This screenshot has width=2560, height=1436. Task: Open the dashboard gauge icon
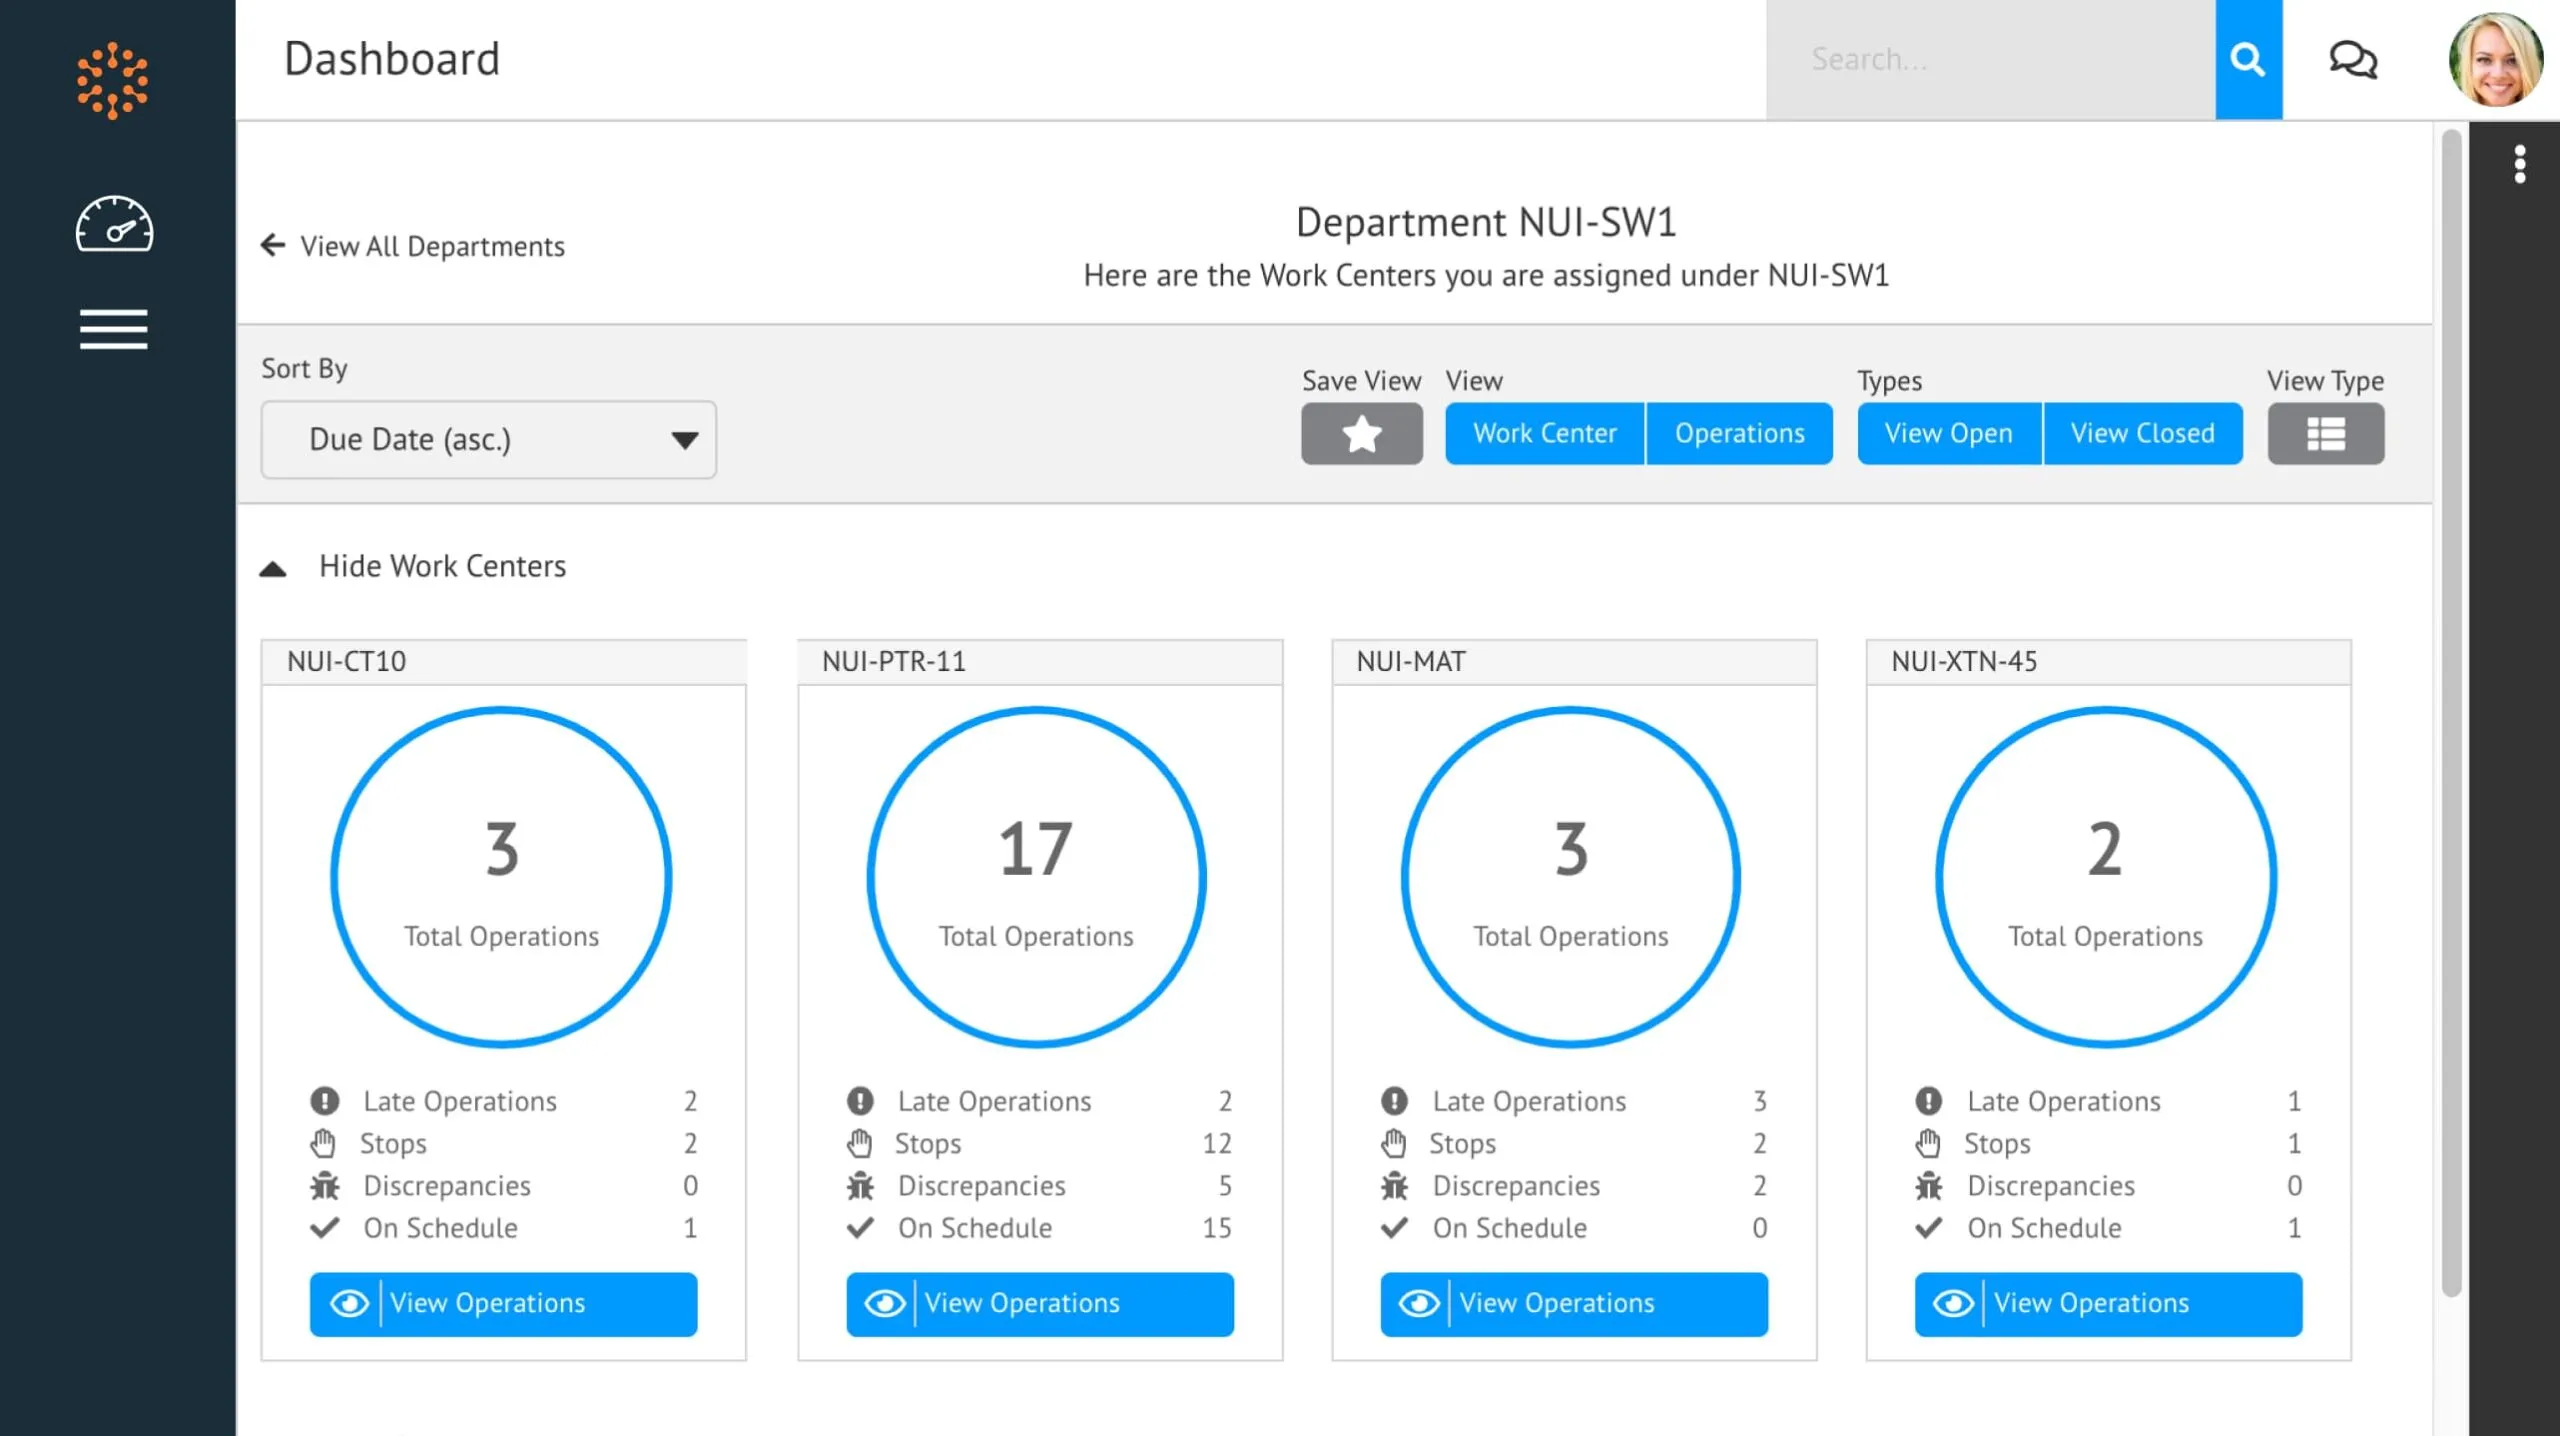[x=114, y=223]
